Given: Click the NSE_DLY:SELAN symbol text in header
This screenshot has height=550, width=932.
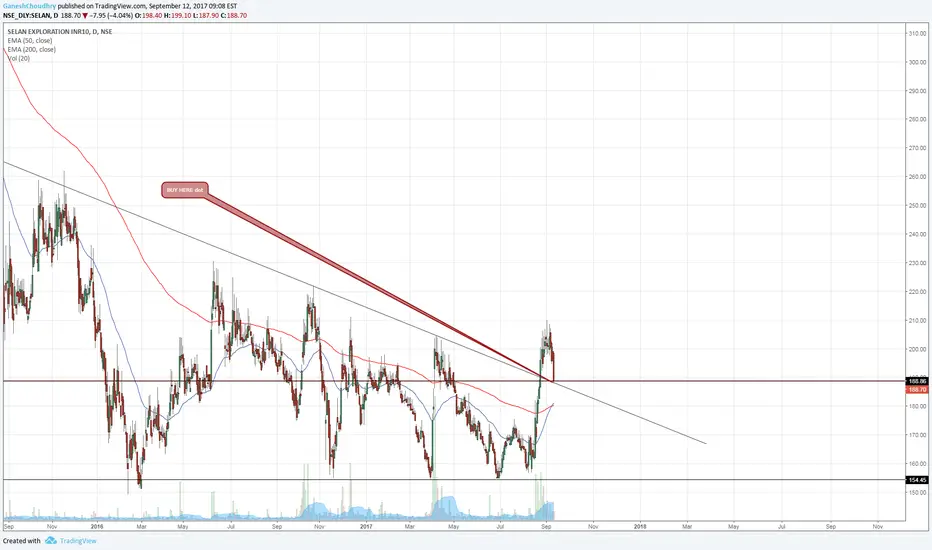Looking at the screenshot, I should (26, 15).
